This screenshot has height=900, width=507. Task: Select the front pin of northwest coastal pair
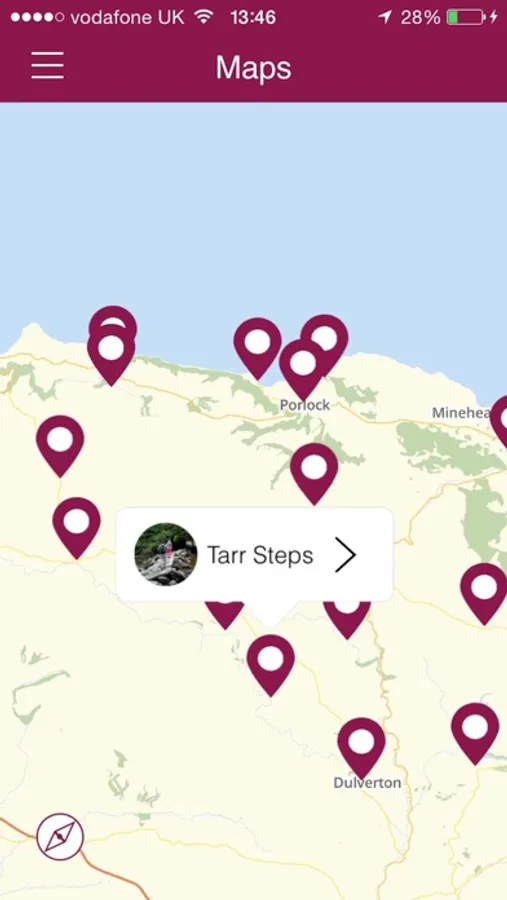pos(111,354)
